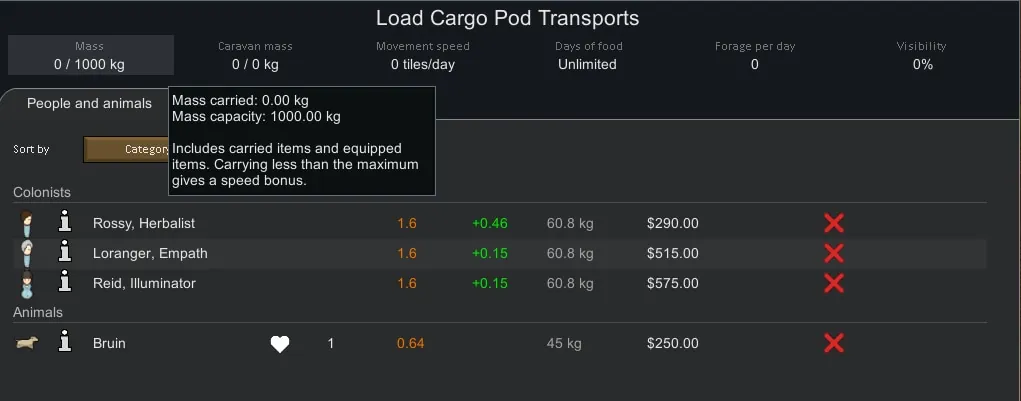This screenshot has height=401, width=1021.
Task: Toggle the red X for Bruin
Action: point(834,343)
